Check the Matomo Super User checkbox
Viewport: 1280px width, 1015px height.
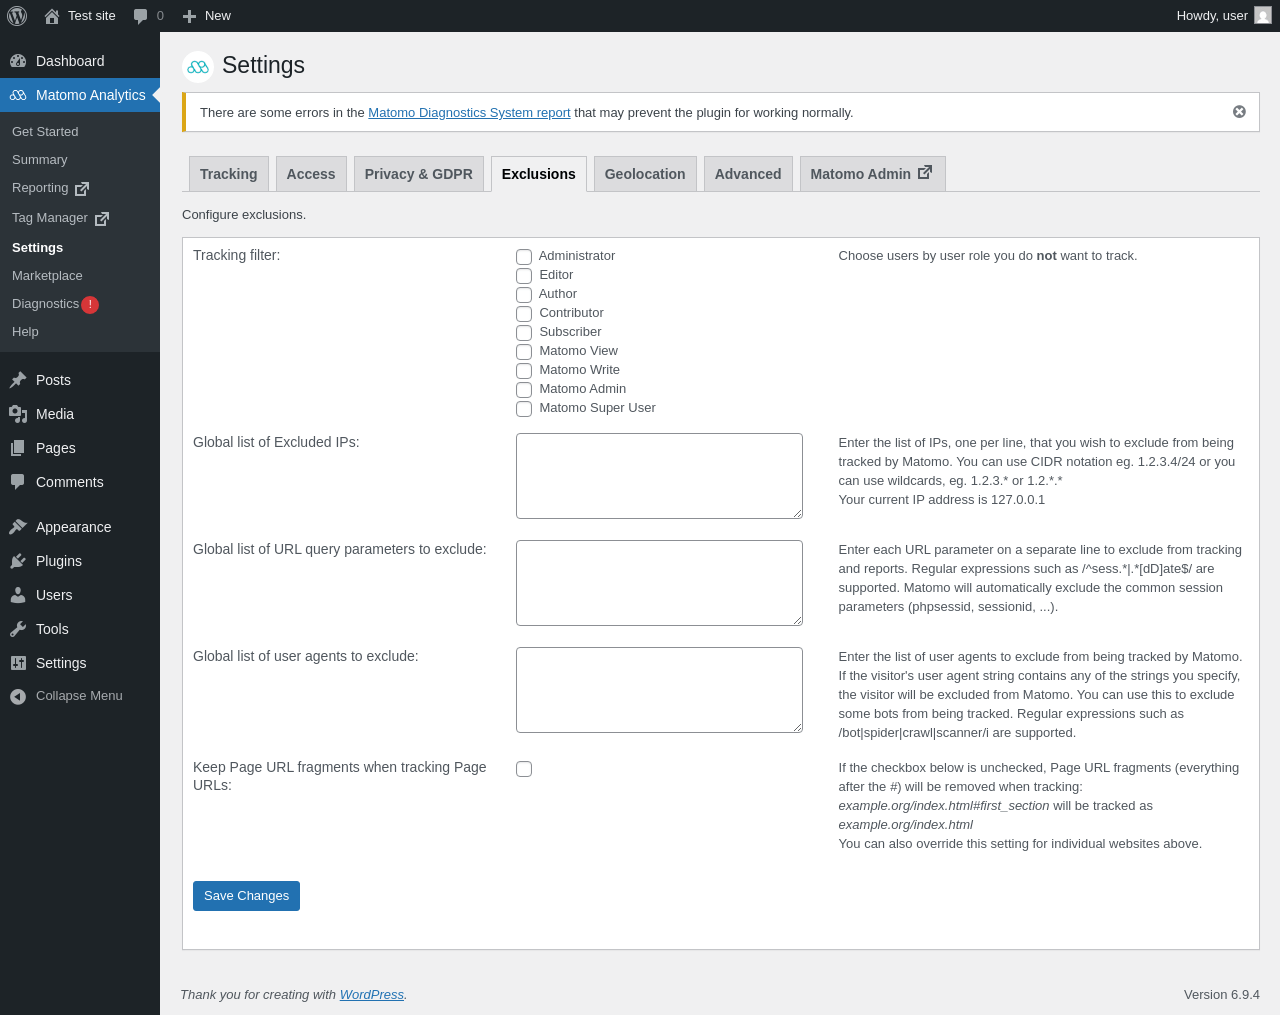pos(524,409)
